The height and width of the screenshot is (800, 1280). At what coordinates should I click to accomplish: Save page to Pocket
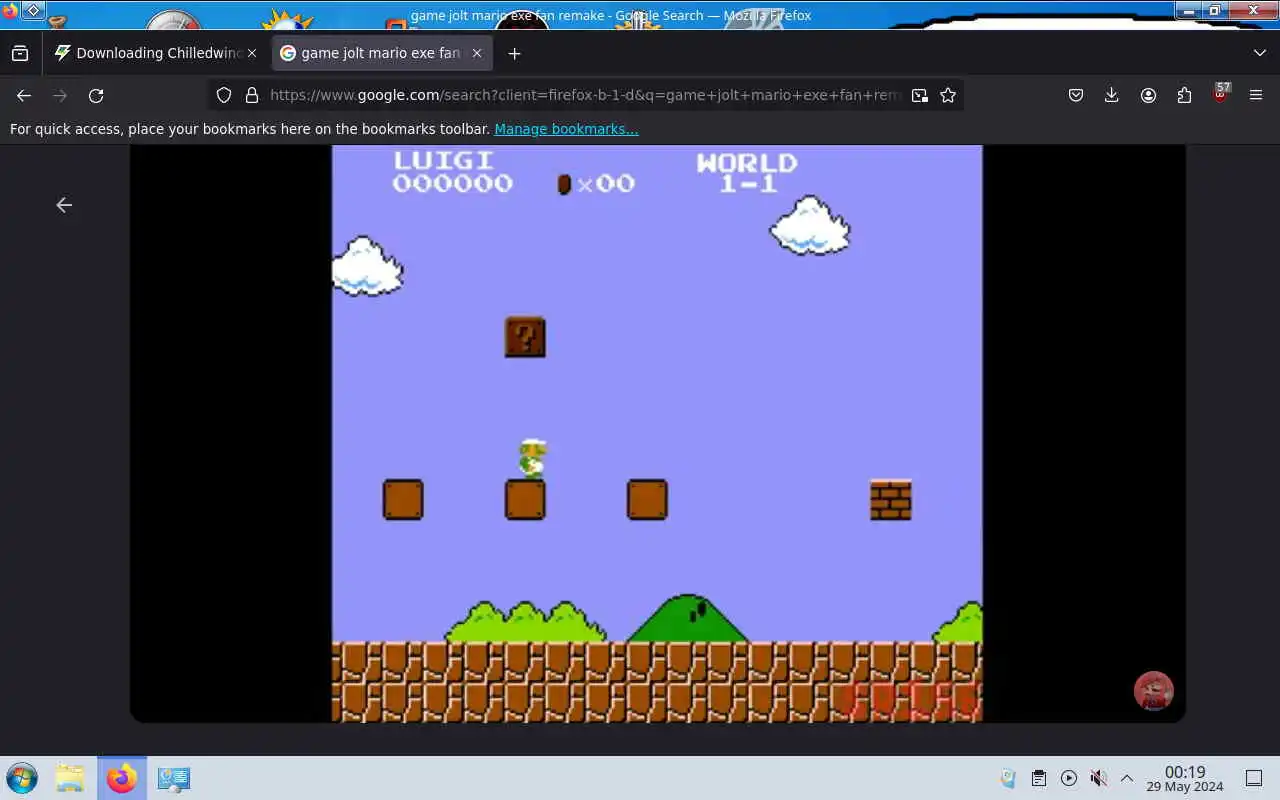point(1076,95)
